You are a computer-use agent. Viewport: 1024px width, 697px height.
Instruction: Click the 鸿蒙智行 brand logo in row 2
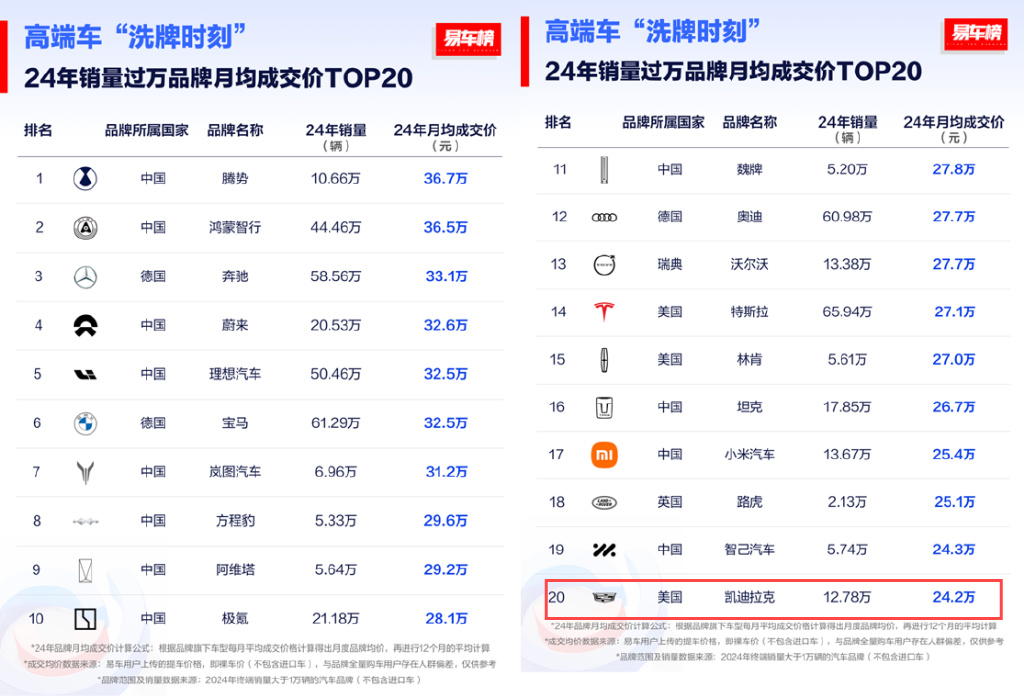[85, 227]
